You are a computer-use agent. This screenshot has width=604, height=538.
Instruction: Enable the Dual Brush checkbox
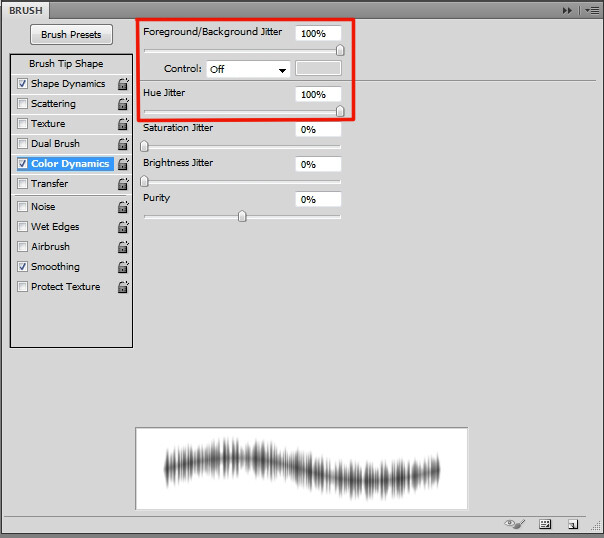(x=22, y=144)
